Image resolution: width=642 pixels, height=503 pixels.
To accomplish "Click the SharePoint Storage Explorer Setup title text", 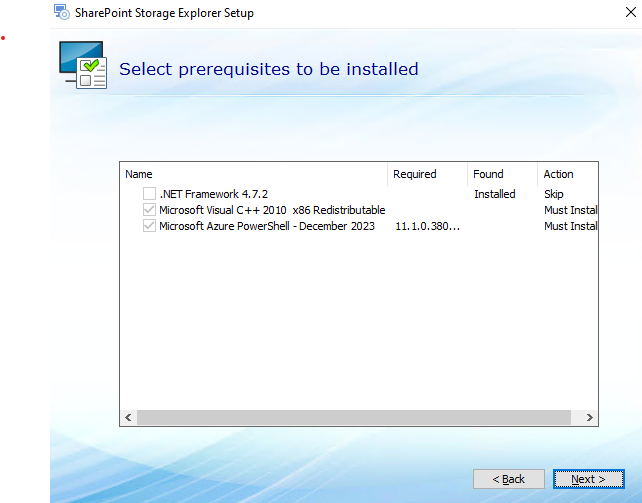I will point(164,13).
